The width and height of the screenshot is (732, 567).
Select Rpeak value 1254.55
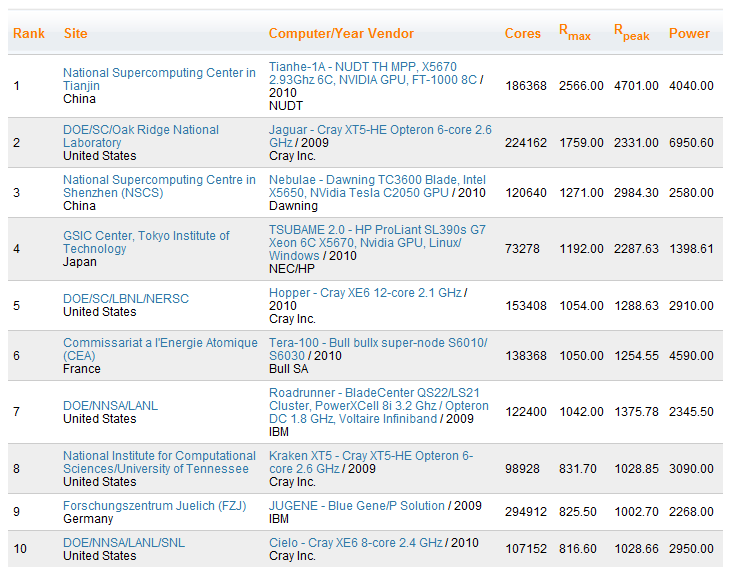636,356
